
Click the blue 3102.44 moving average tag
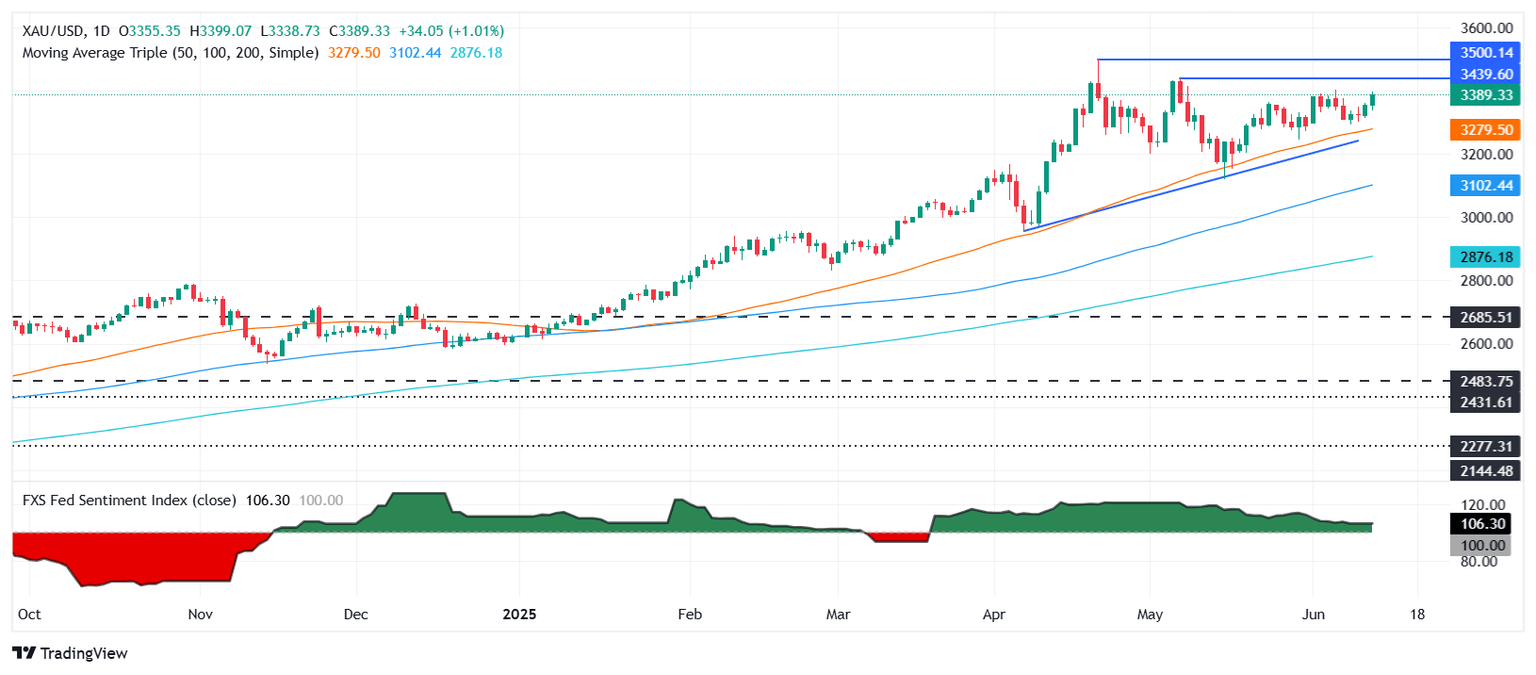click(x=1484, y=185)
